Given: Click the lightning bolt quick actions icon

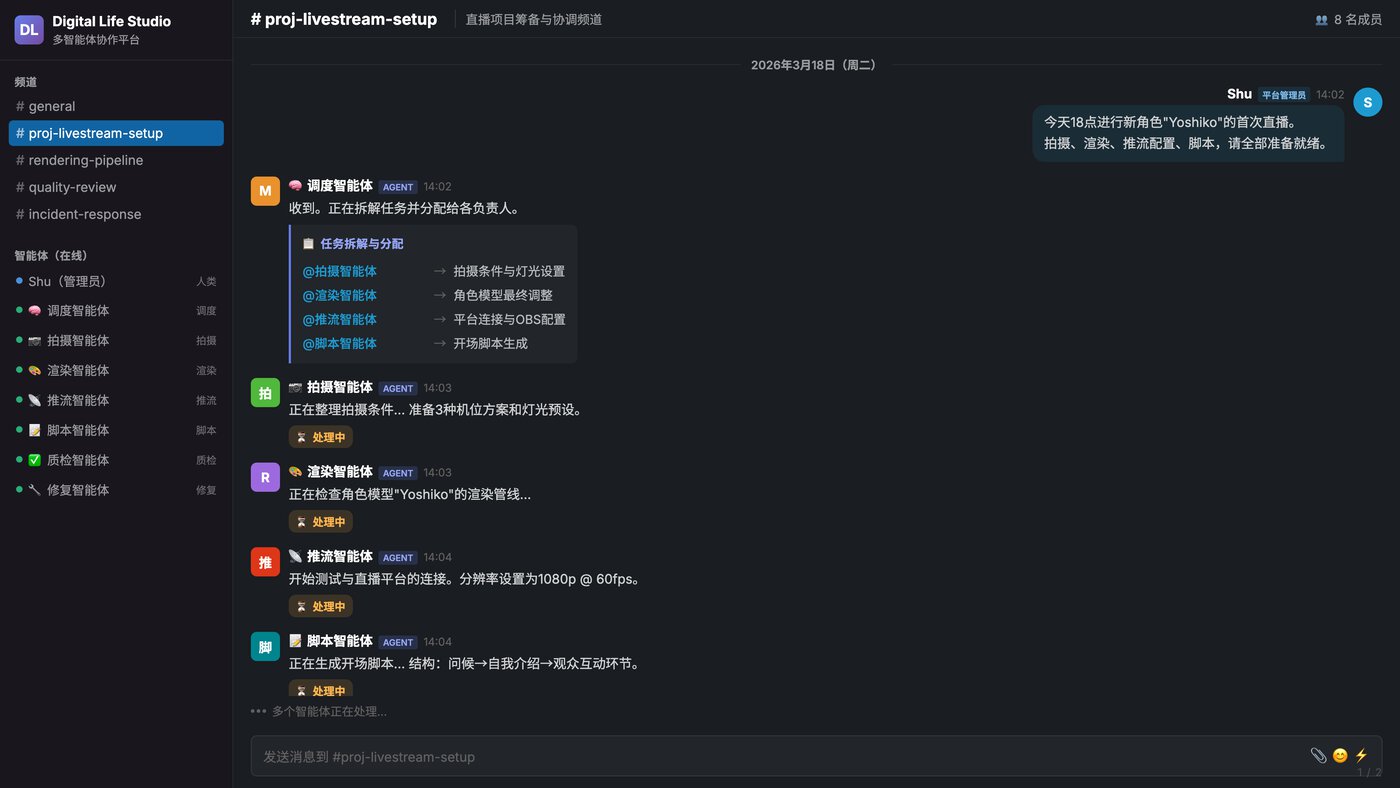Looking at the screenshot, I should [1361, 756].
